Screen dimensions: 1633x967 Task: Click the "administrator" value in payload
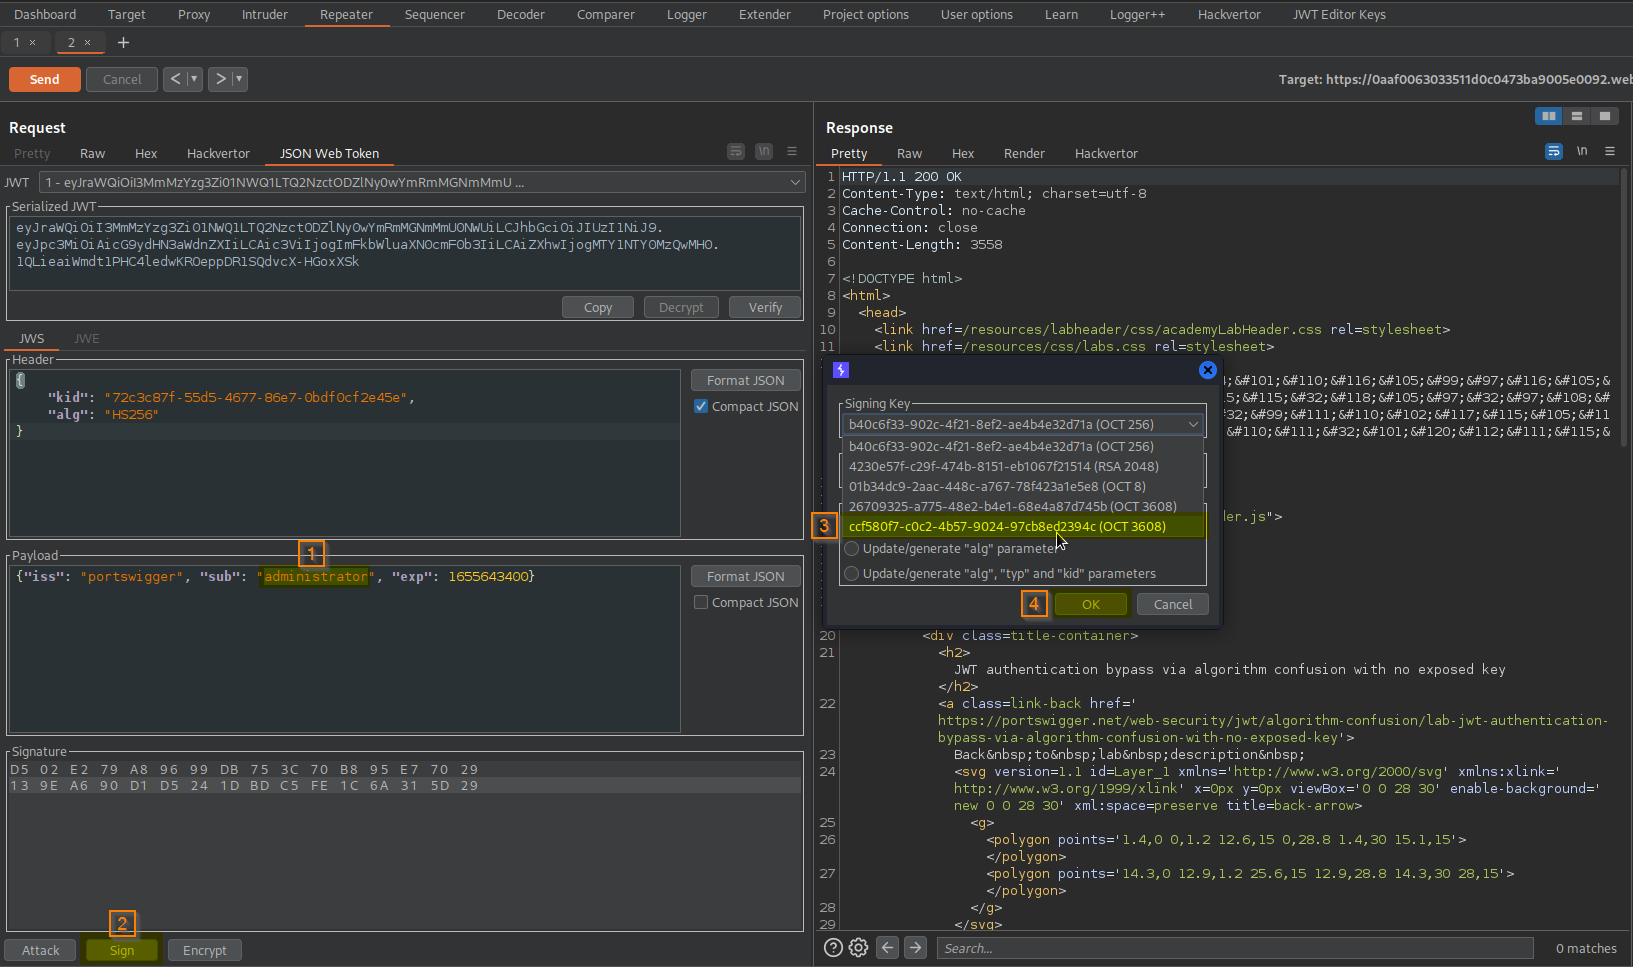click(x=316, y=576)
